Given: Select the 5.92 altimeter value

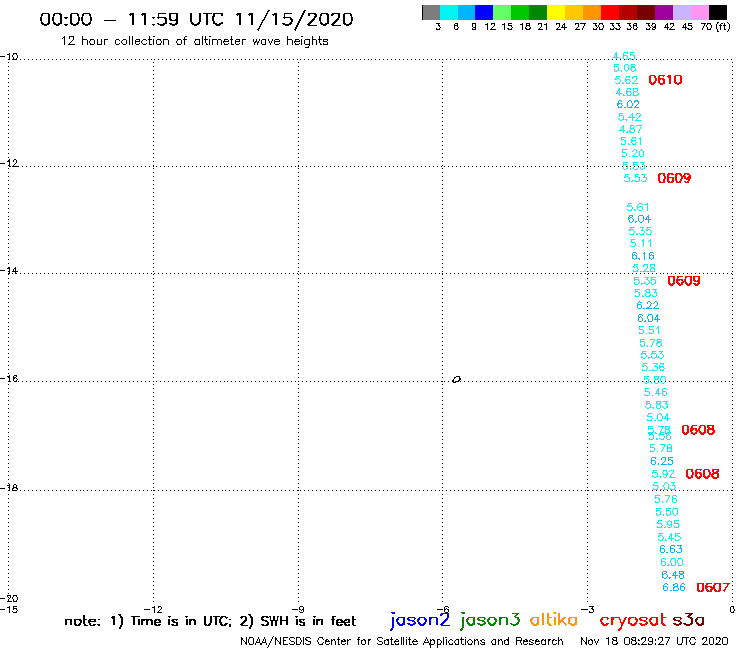Looking at the screenshot, I should (663, 474).
